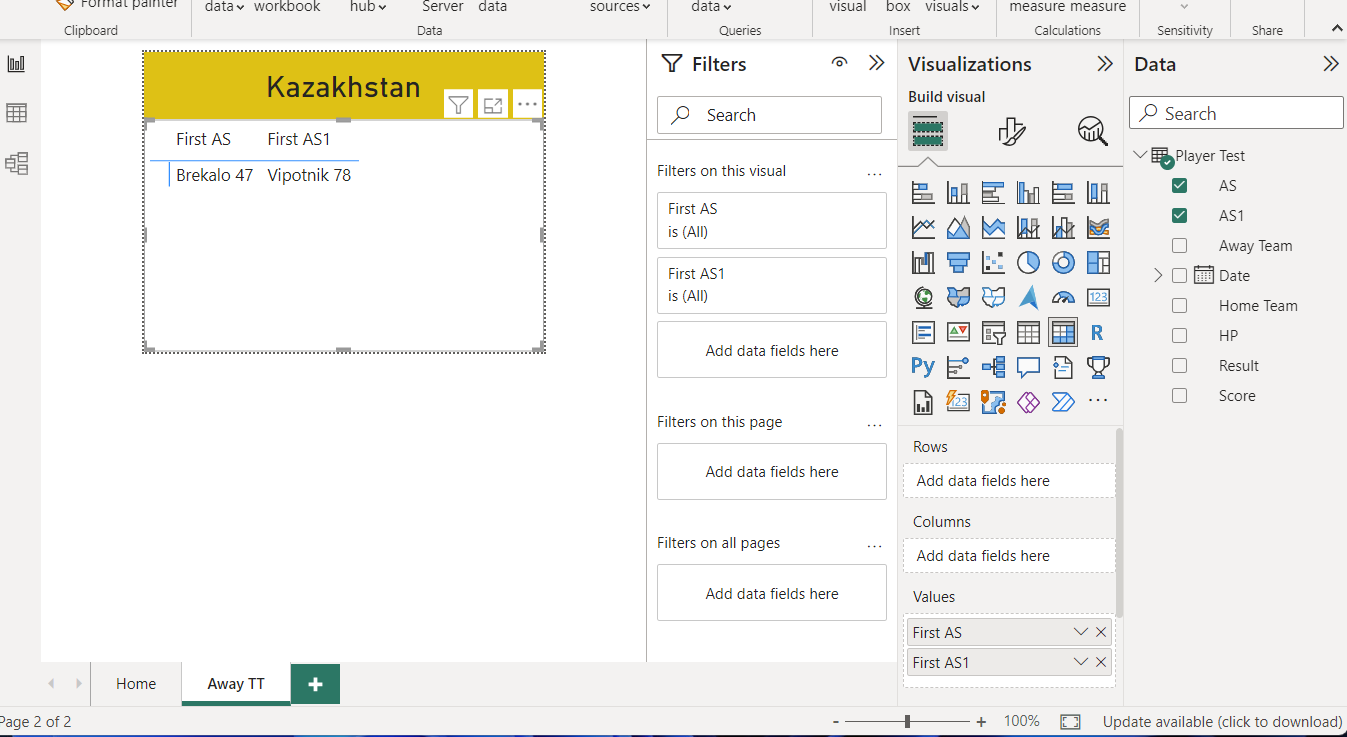Pick the key influencers trophy-shaped visual
The image size is (1347, 737).
tap(1098, 367)
